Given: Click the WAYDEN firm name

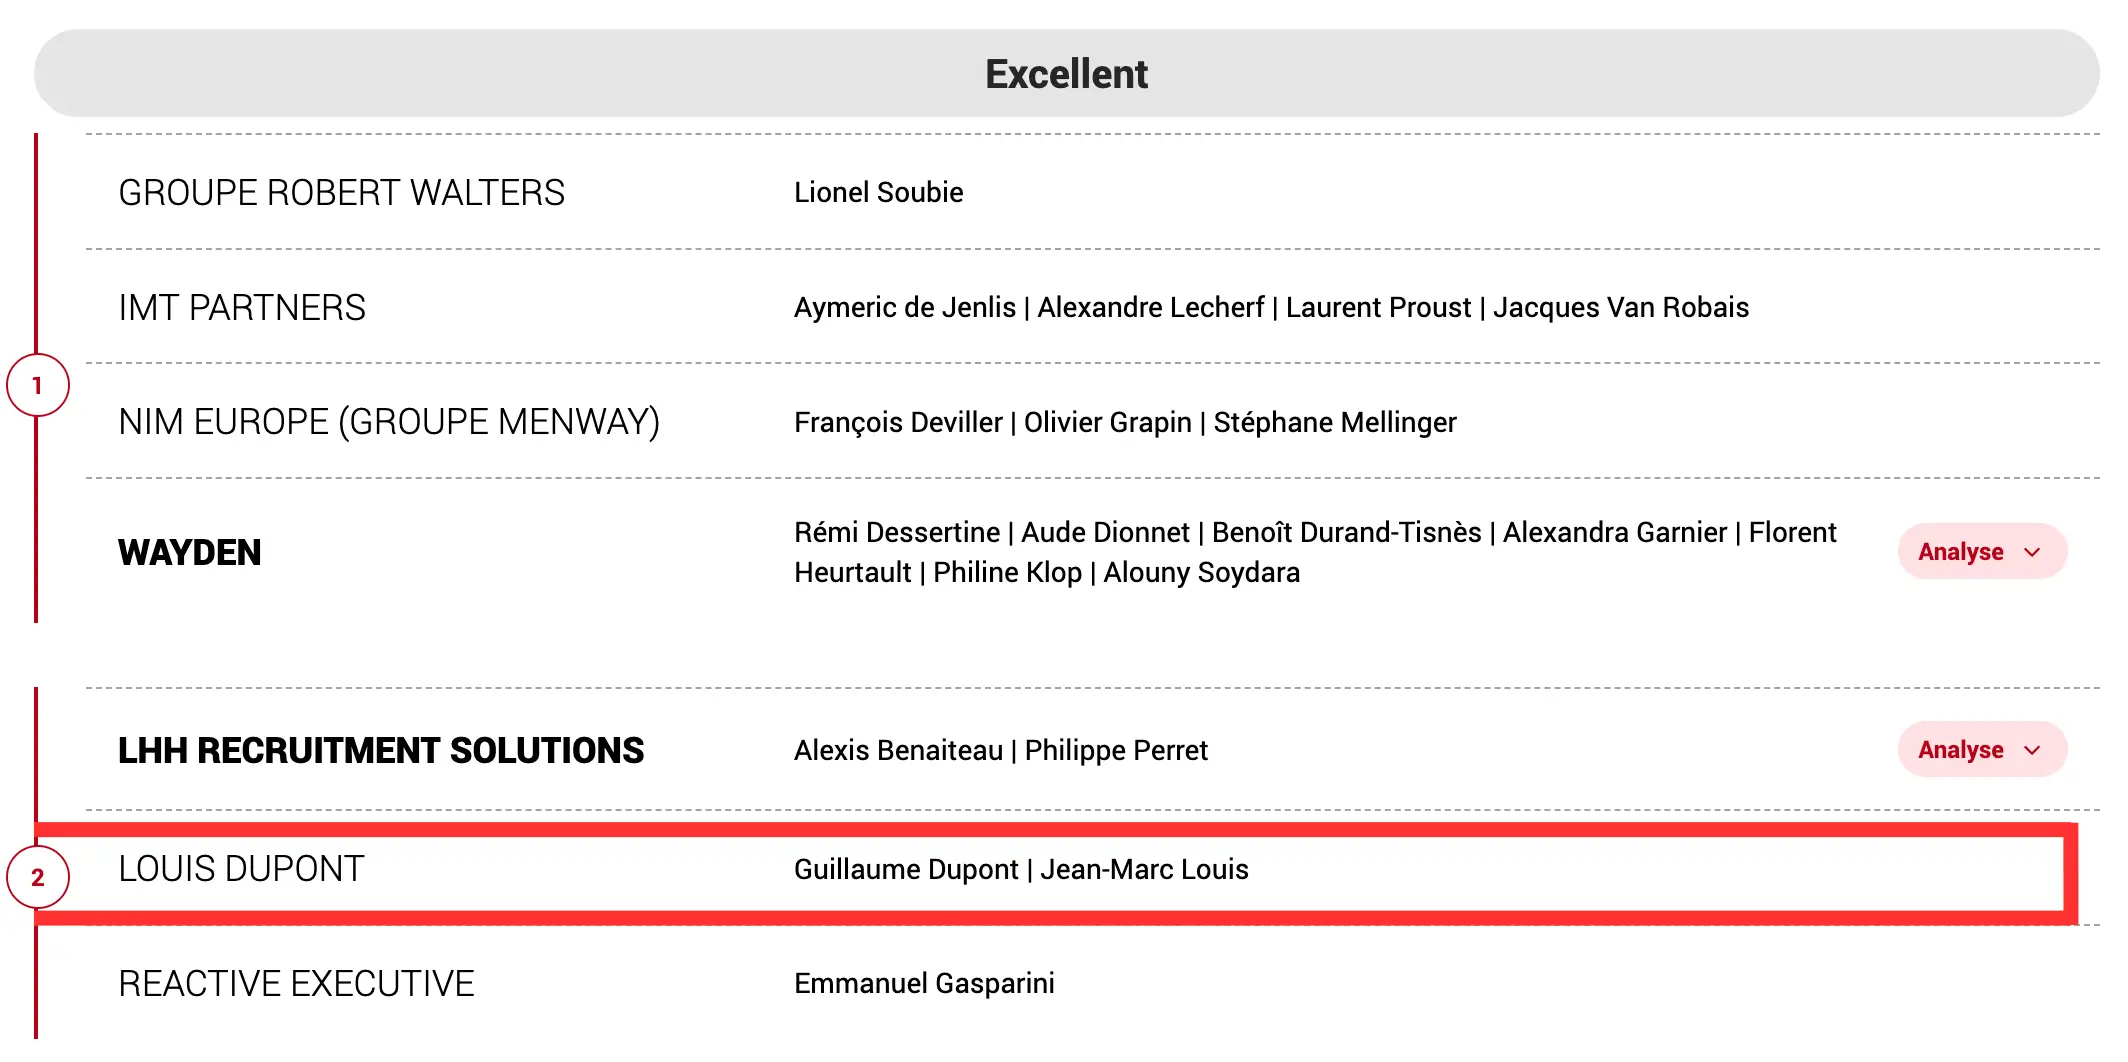Looking at the screenshot, I should (x=190, y=553).
